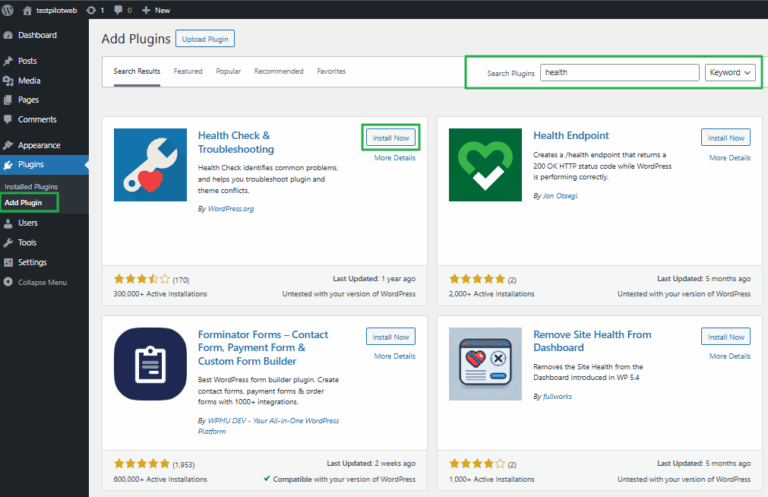Click the Health Endpoint green heart icon
Image resolution: width=768 pixels, height=497 pixels.
coord(484,173)
